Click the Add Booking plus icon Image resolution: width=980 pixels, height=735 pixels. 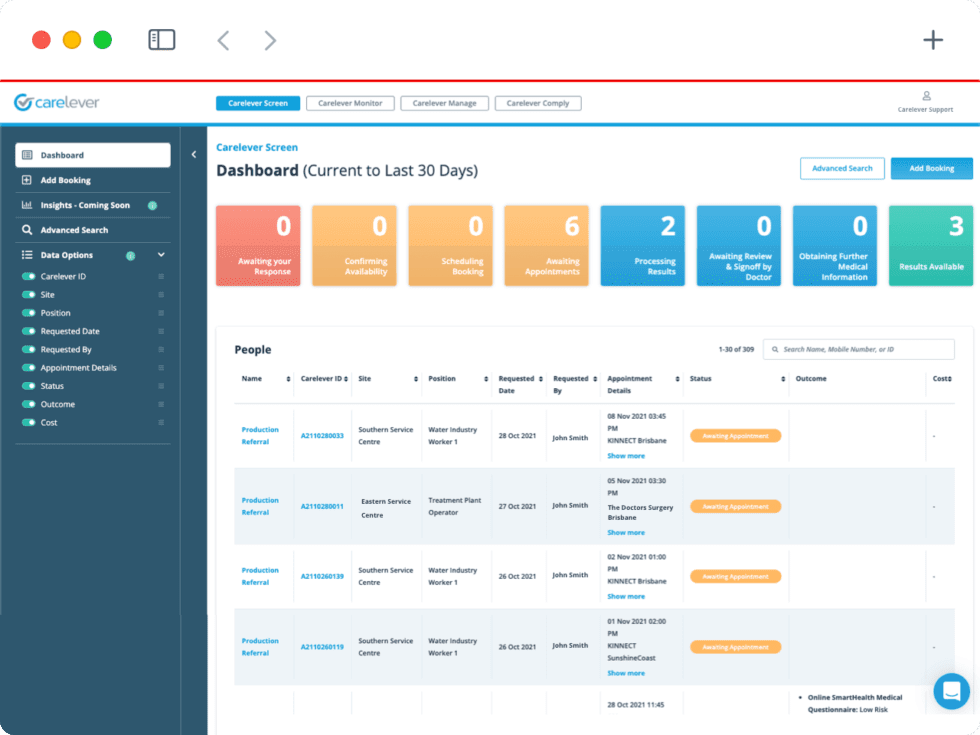[28, 180]
